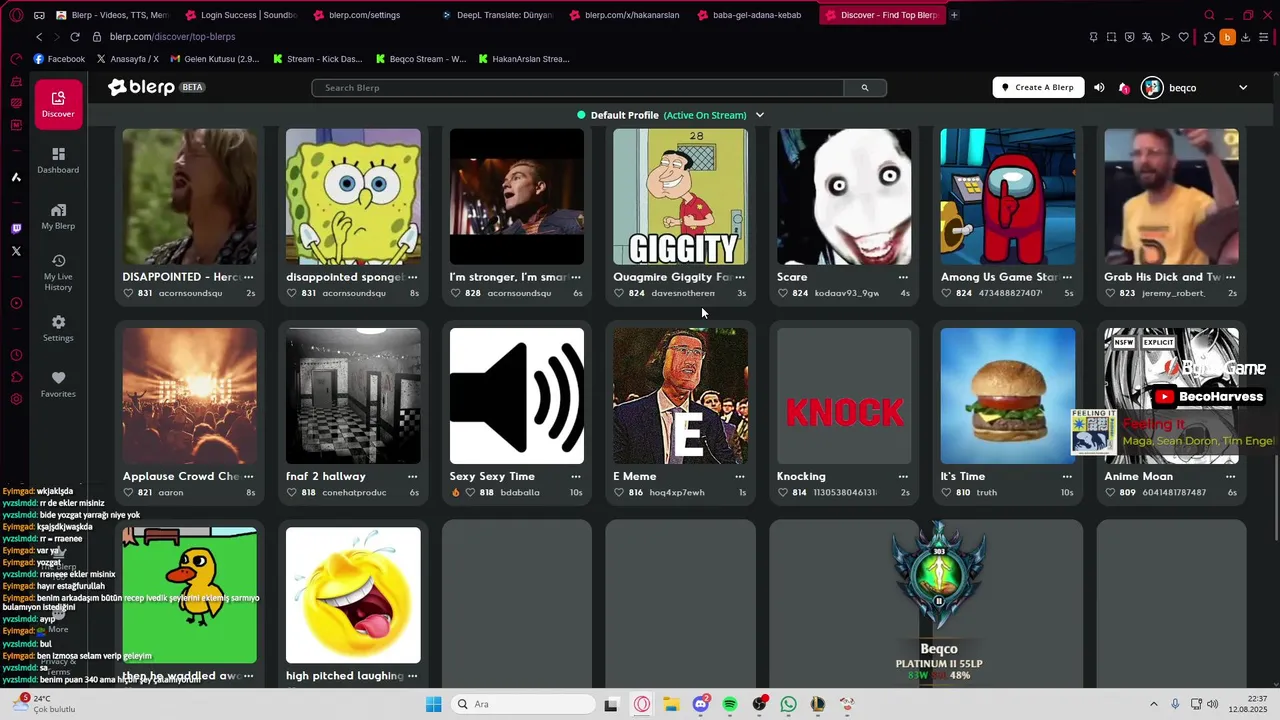Open more options for Knocking blerp
This screenshot has height=720, width=1280.
(903, 476)
